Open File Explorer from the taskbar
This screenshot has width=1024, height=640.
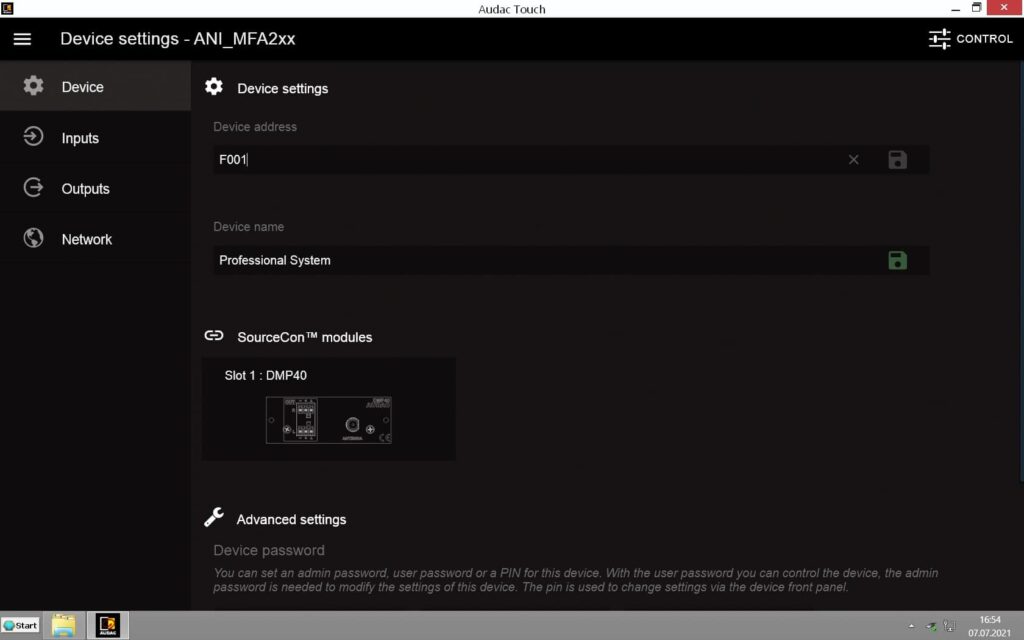(64, 626)
